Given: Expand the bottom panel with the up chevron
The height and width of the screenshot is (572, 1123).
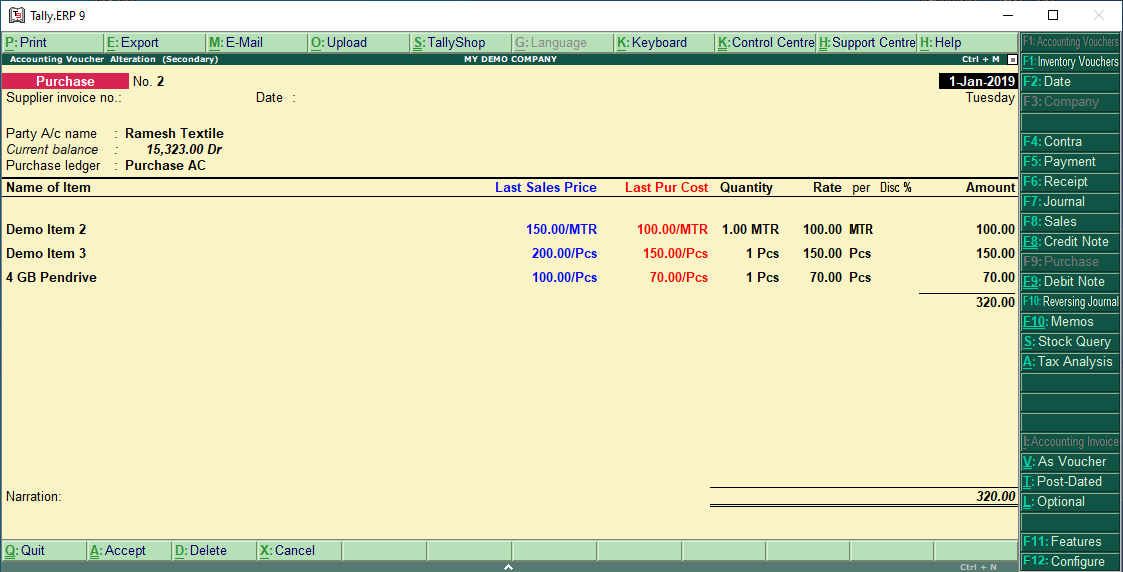Looking at the screenshot, I should 509,567.
